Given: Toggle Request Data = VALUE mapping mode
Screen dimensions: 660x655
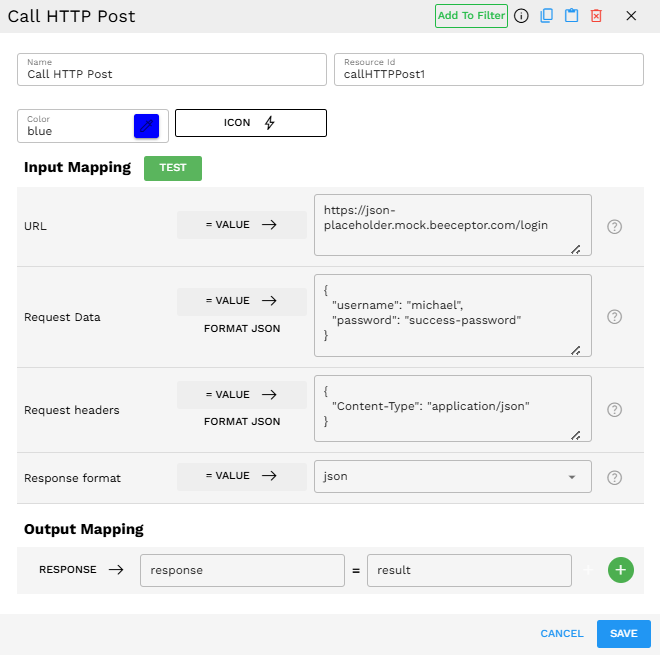Looking at the screenshot, I should pos(241,301).
